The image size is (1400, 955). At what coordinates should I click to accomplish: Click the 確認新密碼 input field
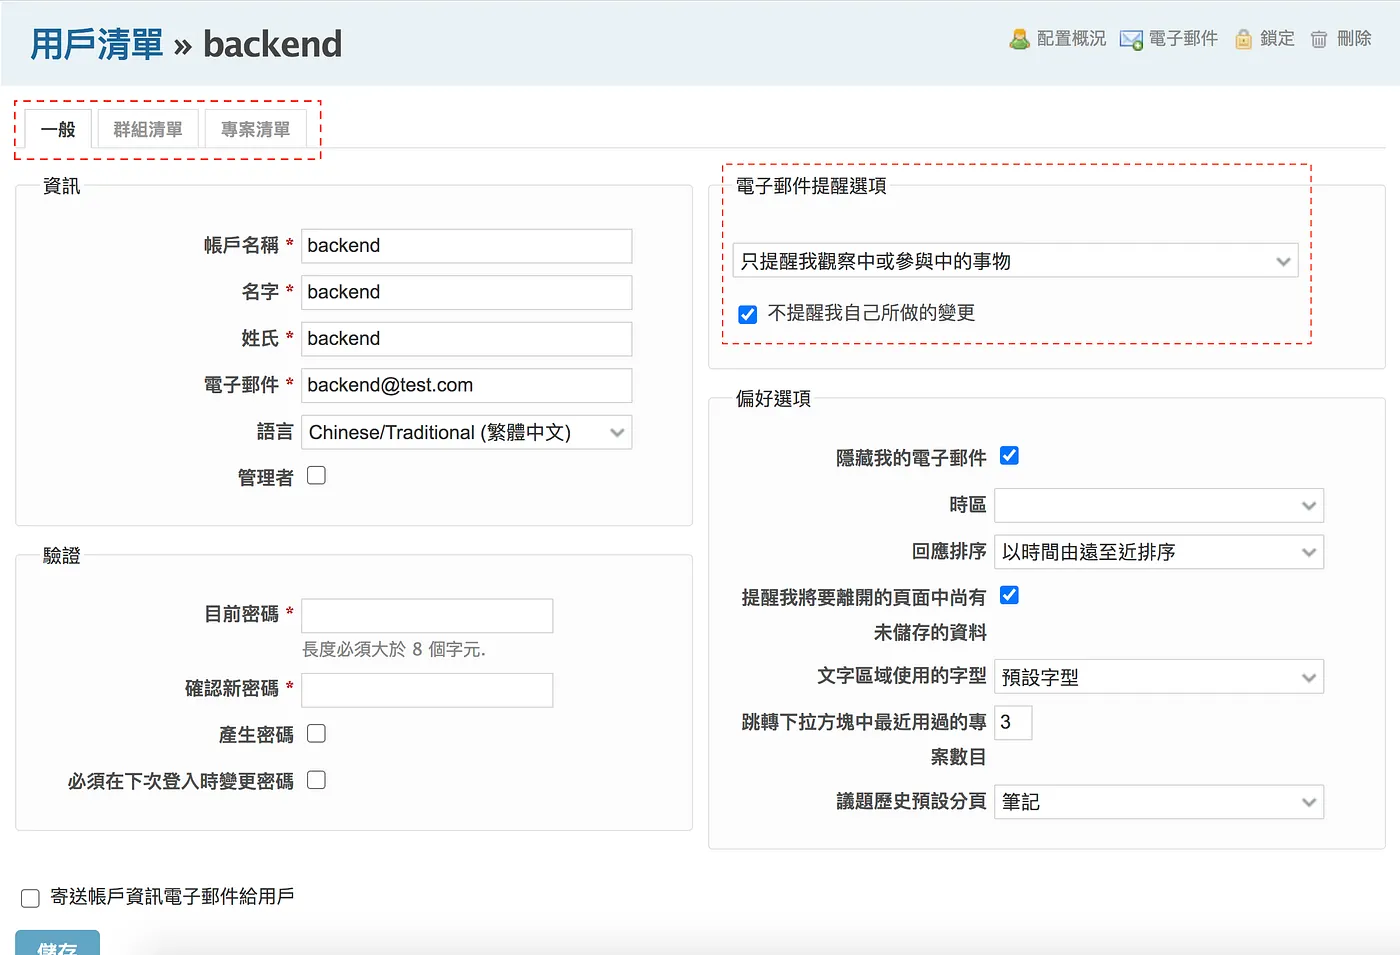pyautogui.click(x=427, y=690)
